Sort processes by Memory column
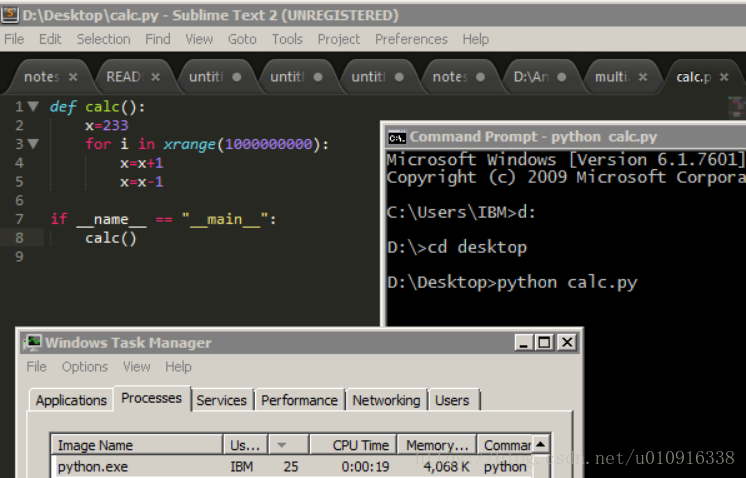The width and height of the screenshot is (746, 478). [437, 445]
